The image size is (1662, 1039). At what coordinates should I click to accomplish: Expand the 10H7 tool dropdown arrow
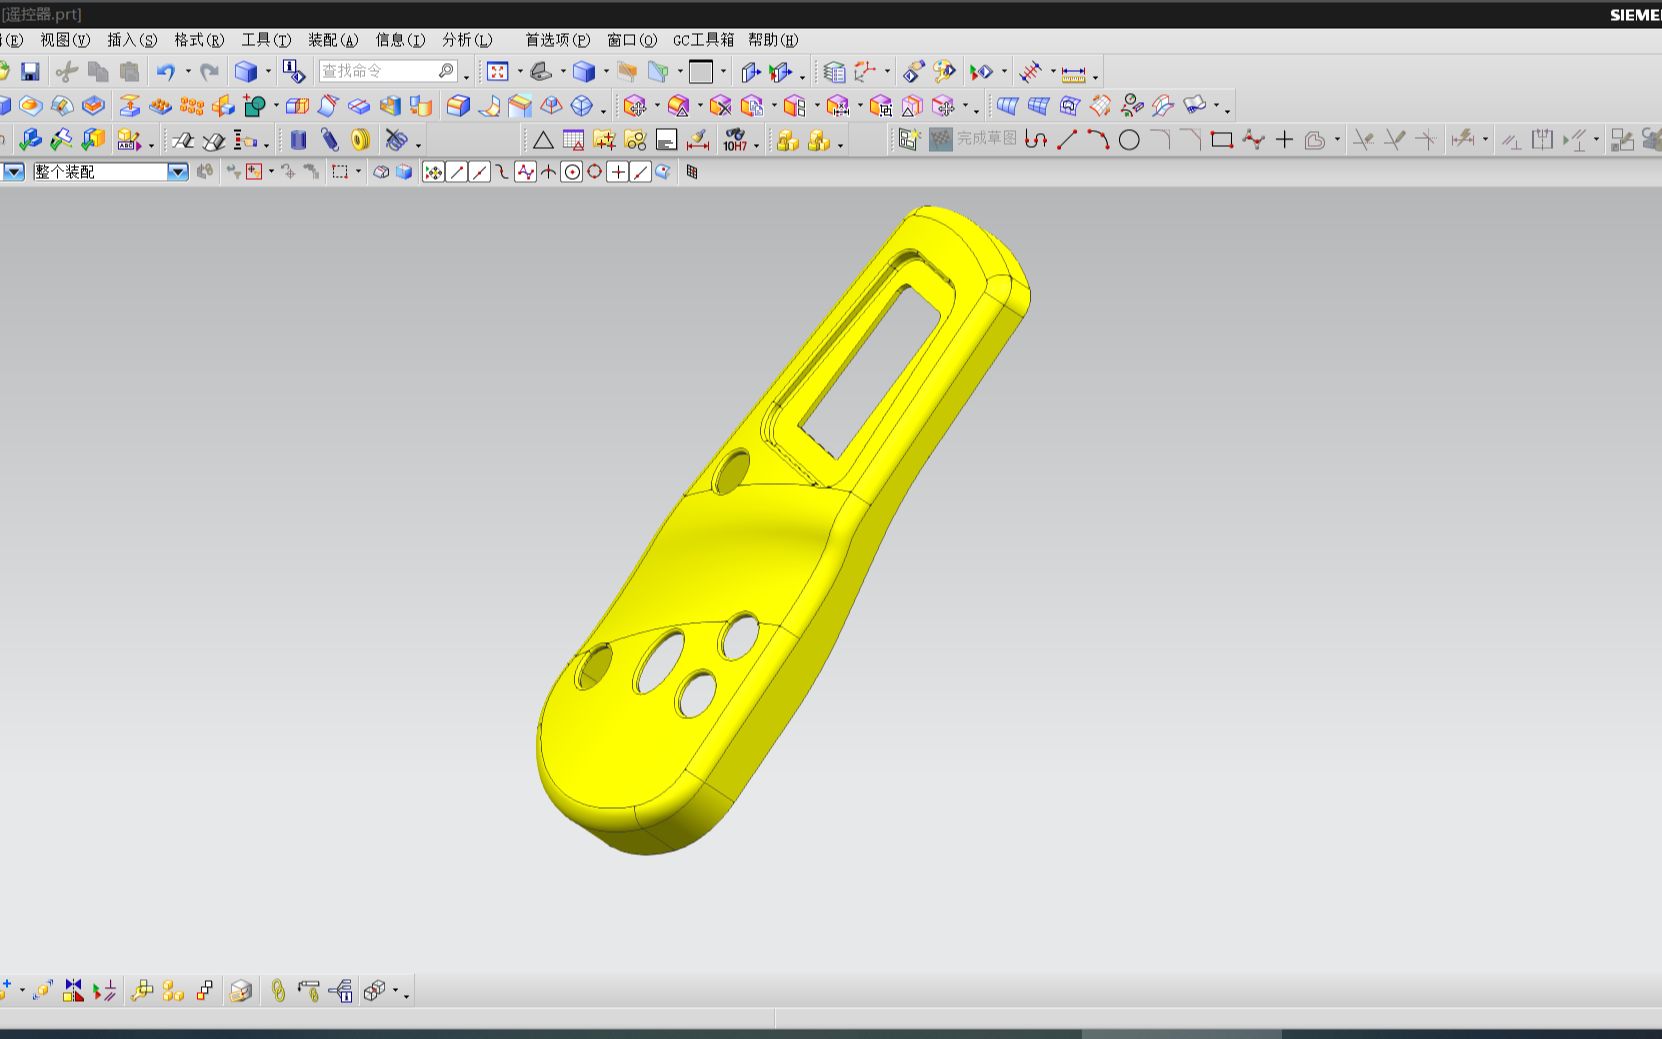pyautogui.click(x=757, y=143)
